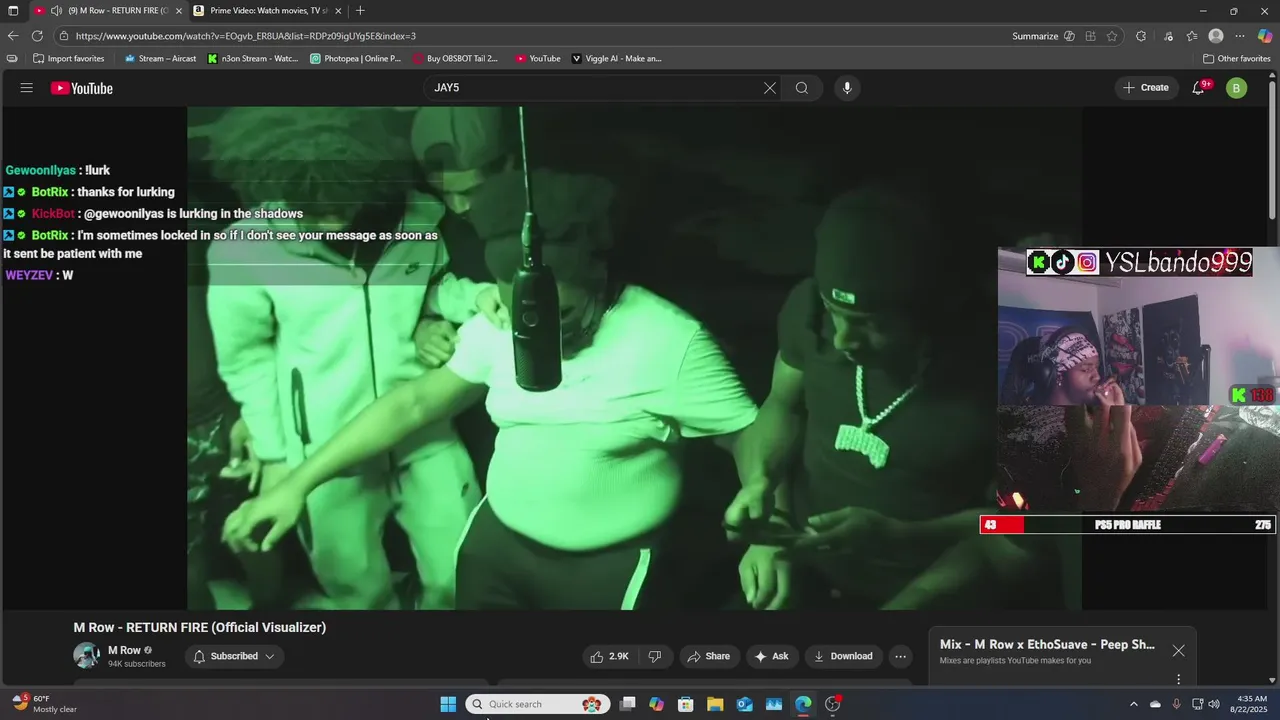Screen dimensions: 1280x720
Task: Launch Copilot from the taskbar
Action: 656,704
